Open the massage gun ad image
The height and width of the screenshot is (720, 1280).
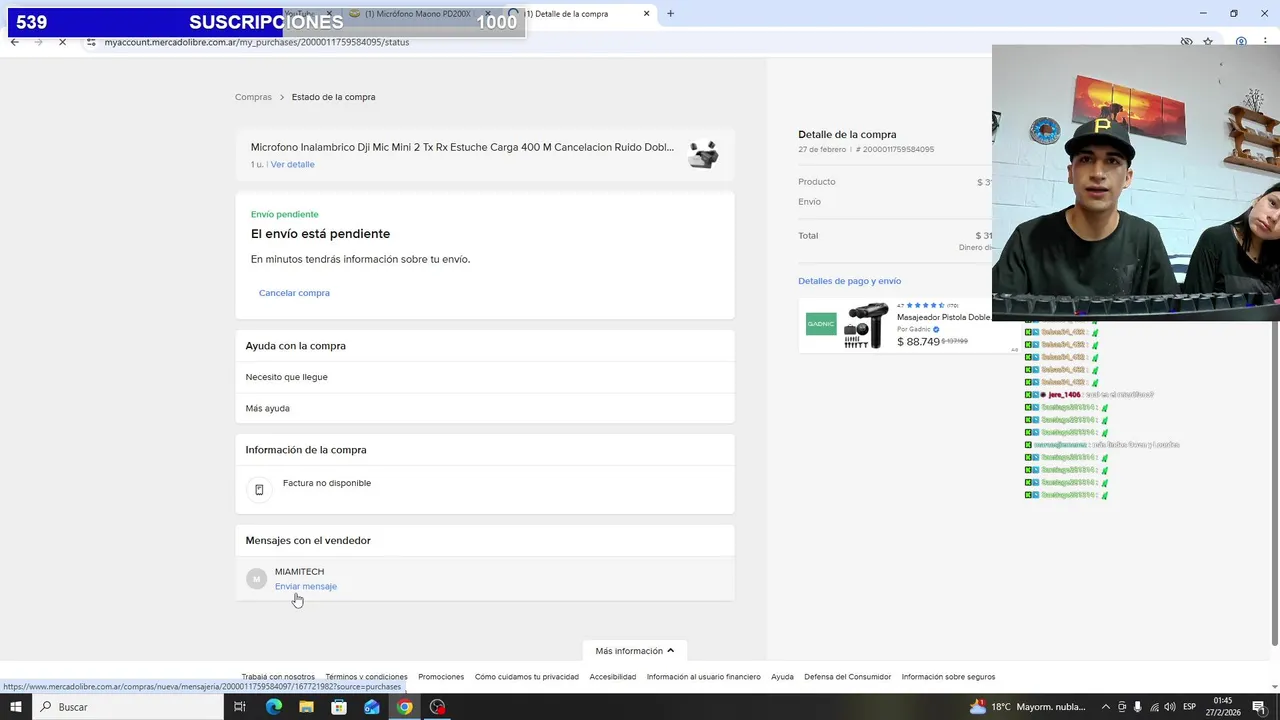(865, 326)
